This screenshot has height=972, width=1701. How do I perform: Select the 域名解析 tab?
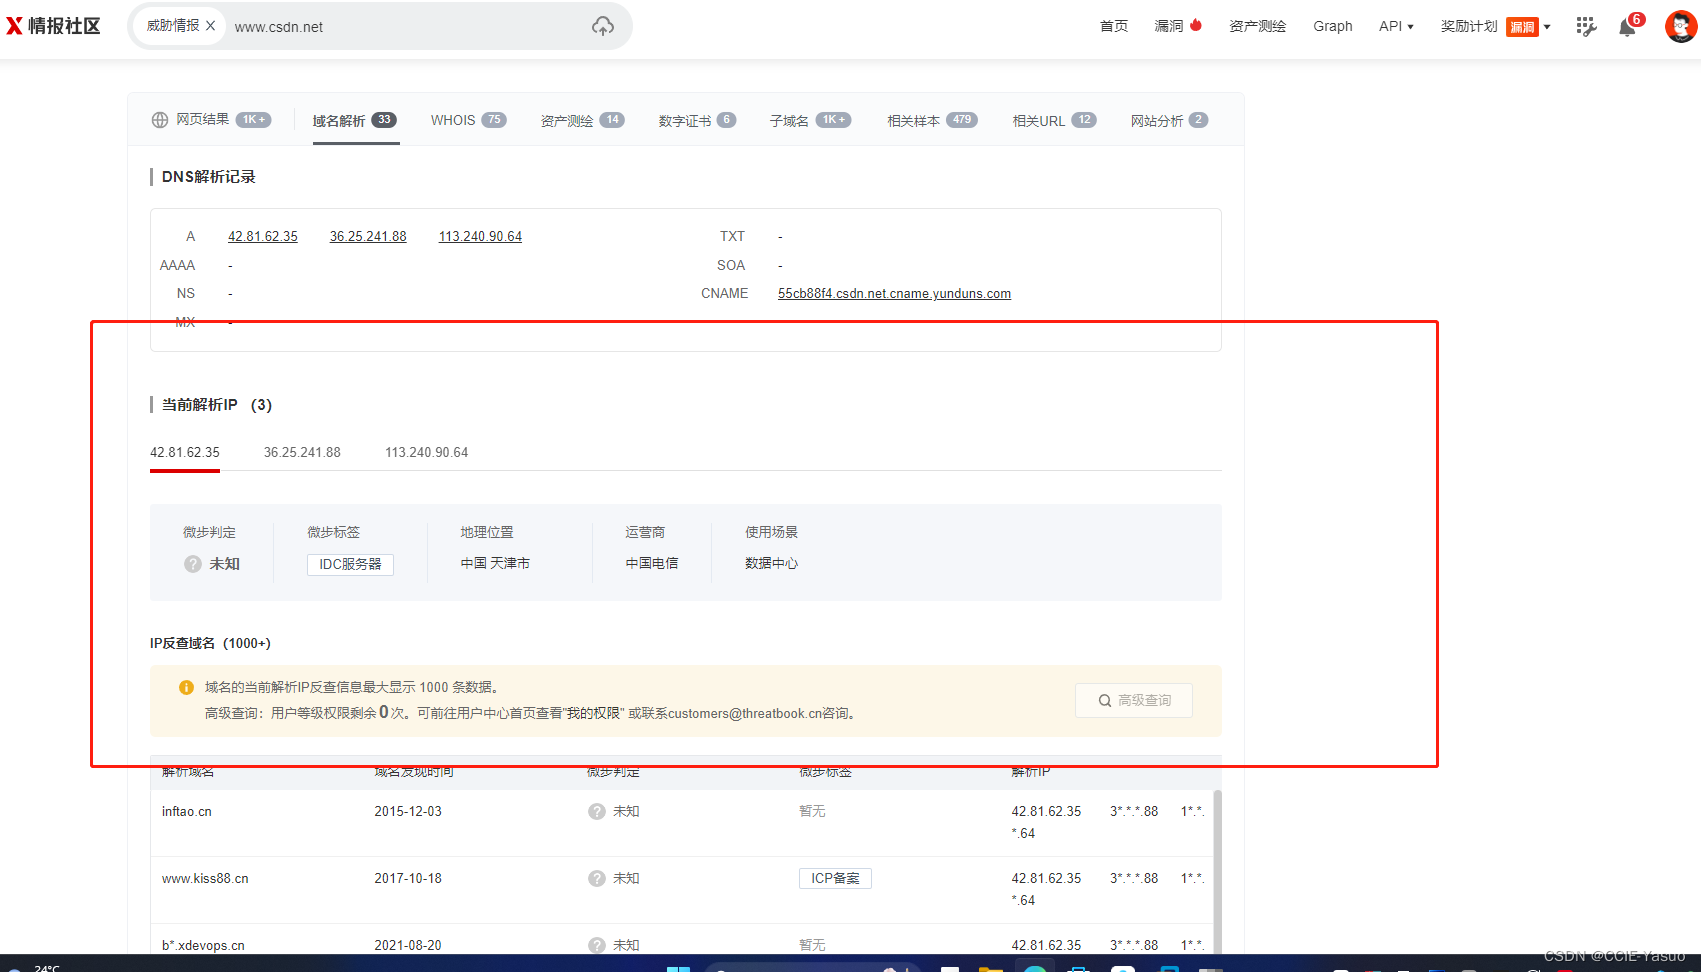(x=355, y=121)
